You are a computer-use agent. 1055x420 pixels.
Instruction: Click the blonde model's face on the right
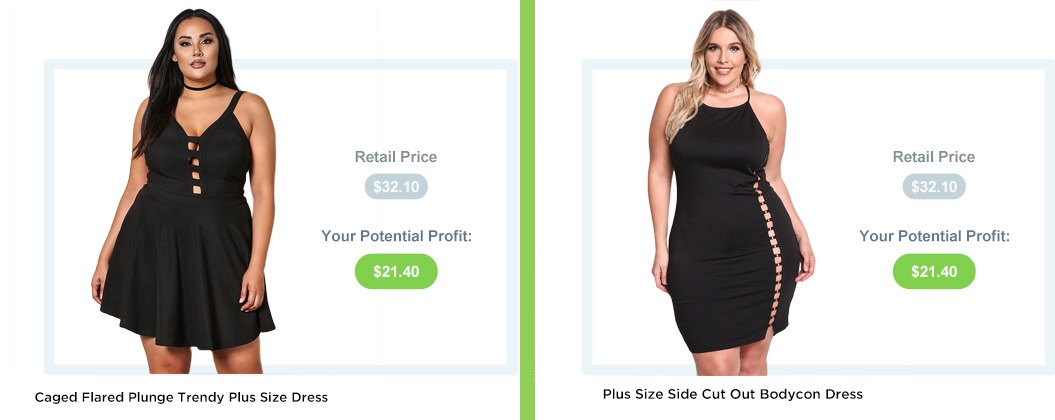coord(725,52)
